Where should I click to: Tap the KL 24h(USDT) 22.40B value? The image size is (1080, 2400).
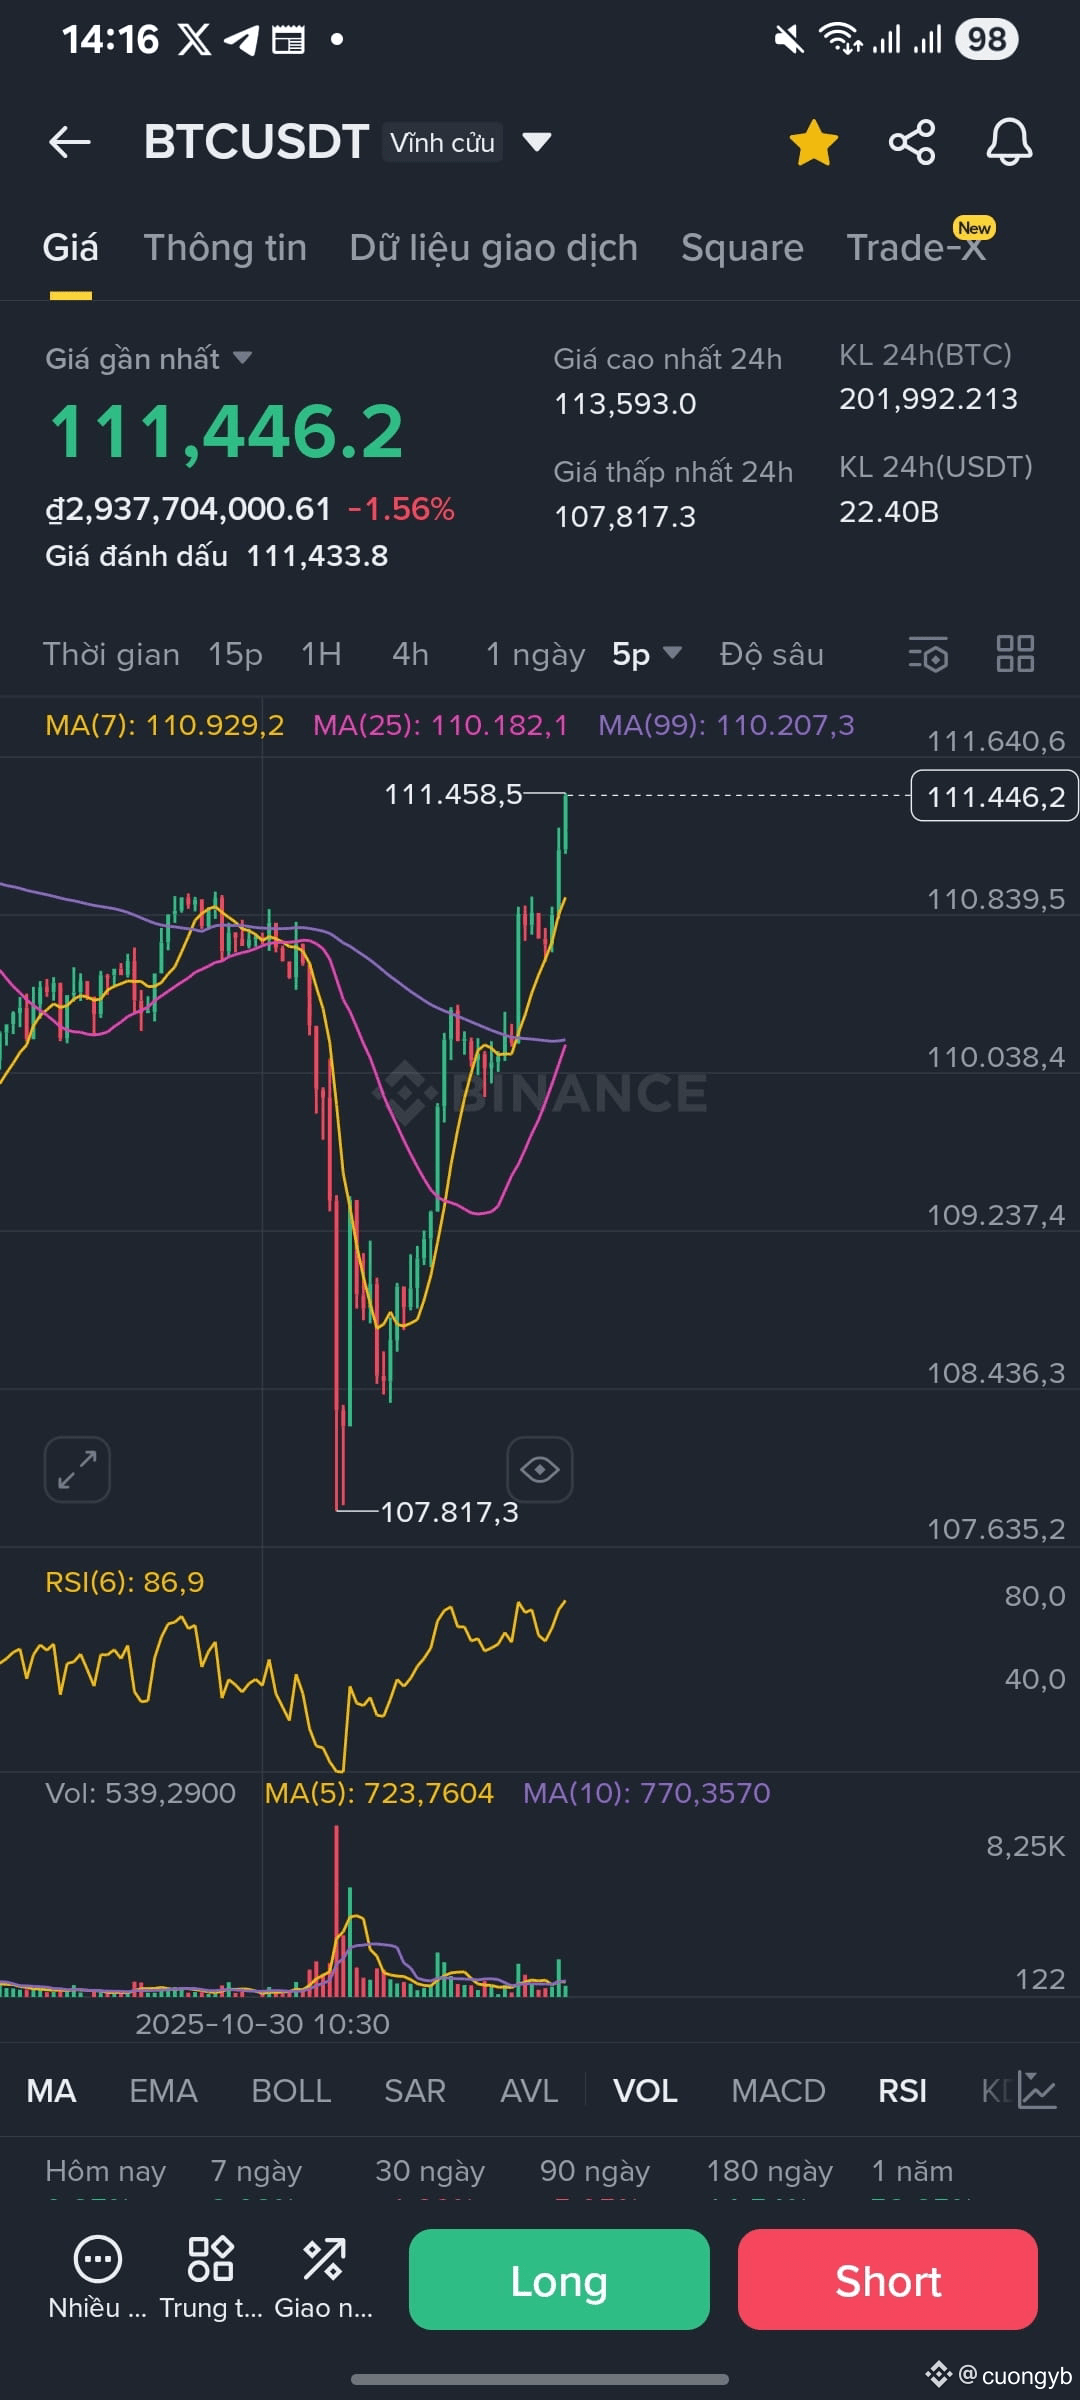tap(889, 512)
